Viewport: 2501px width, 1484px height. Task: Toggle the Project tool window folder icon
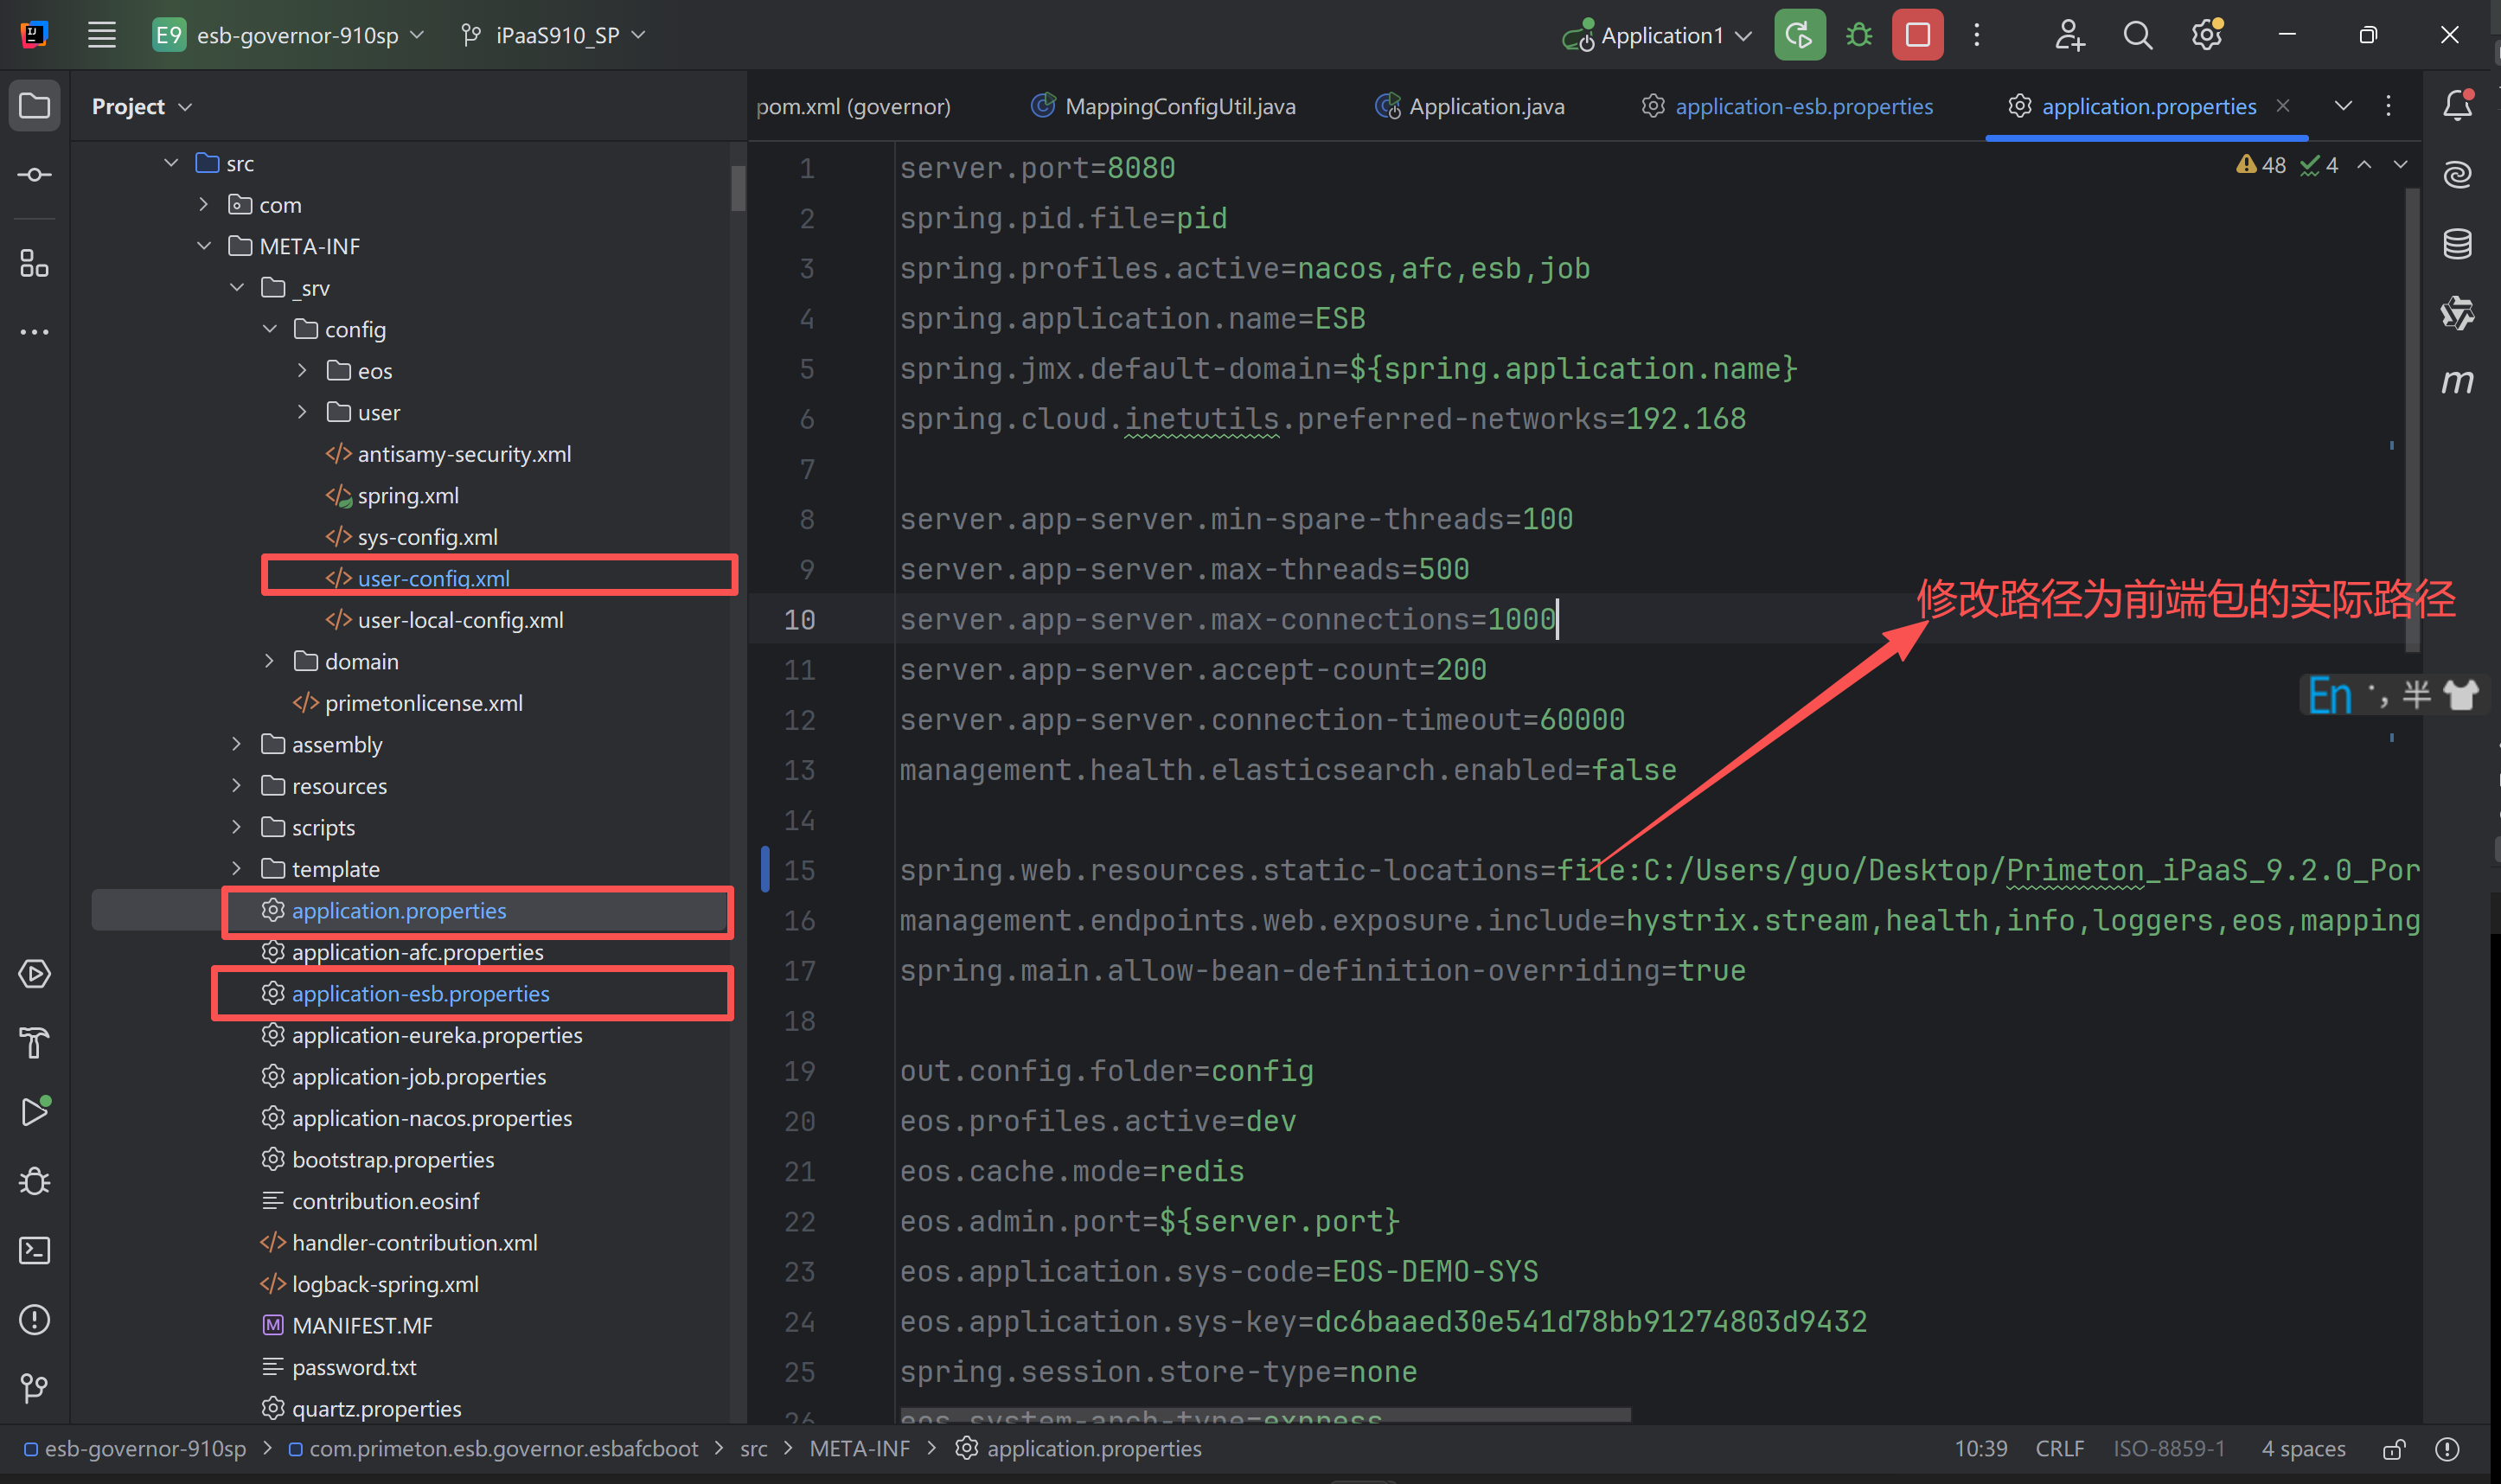pos(35,106)
